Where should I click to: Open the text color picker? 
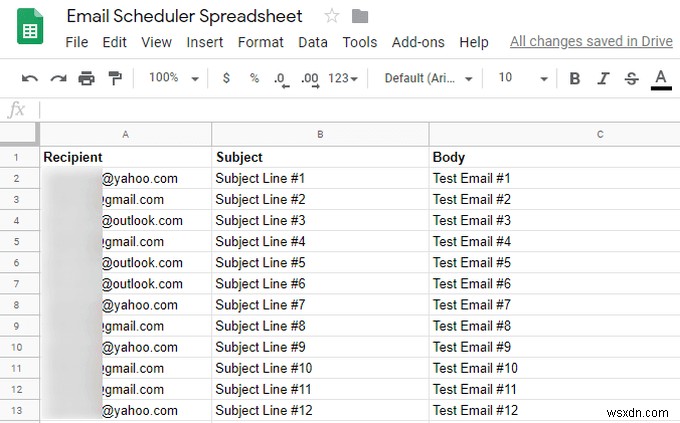(x=660, y=79)
